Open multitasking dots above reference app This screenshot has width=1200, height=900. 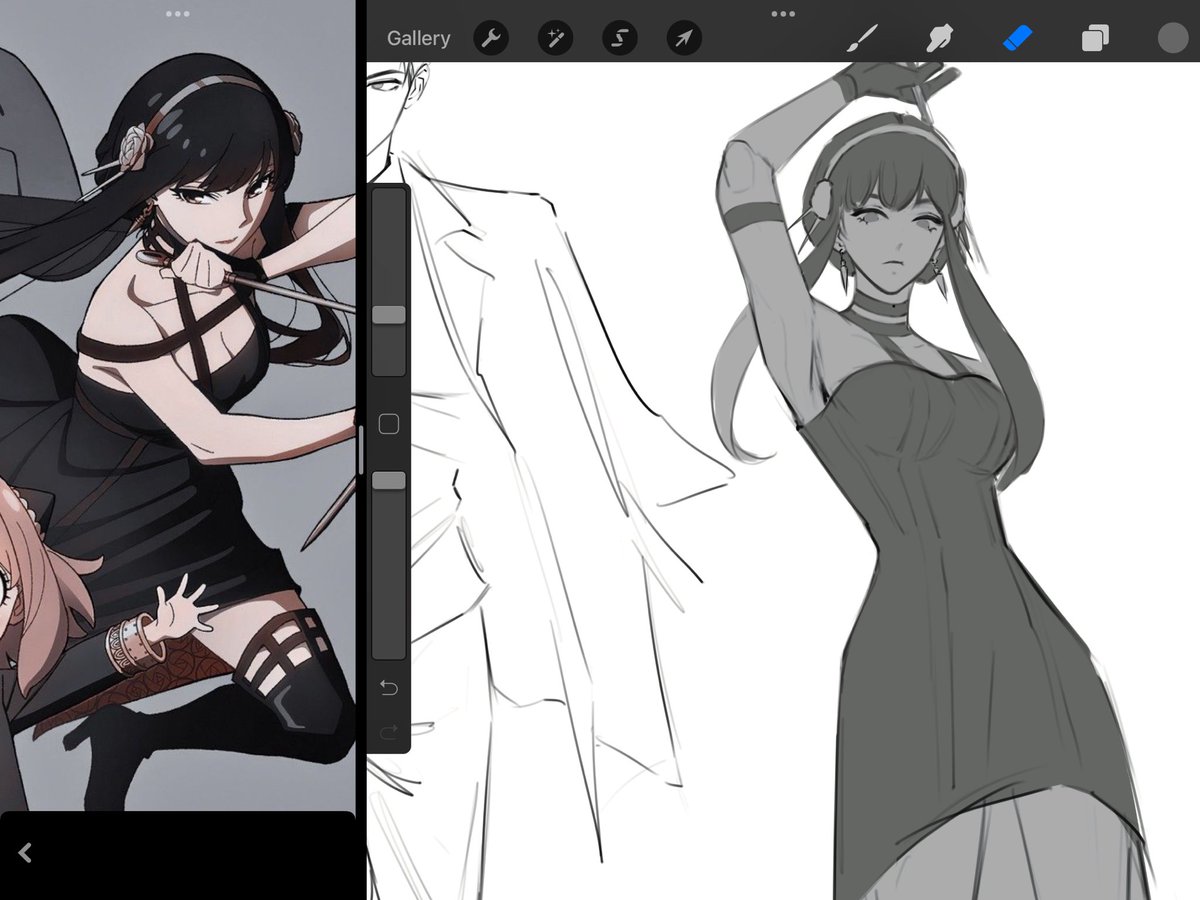click(x=177, y=14)
